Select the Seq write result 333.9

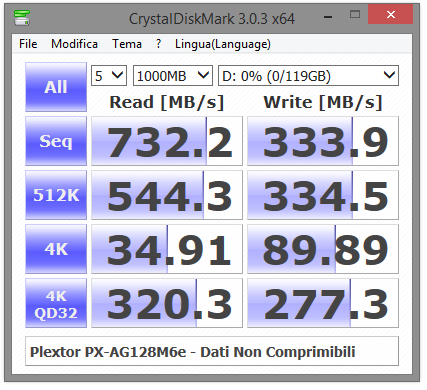pyautogui.click(x=323, y=141)
